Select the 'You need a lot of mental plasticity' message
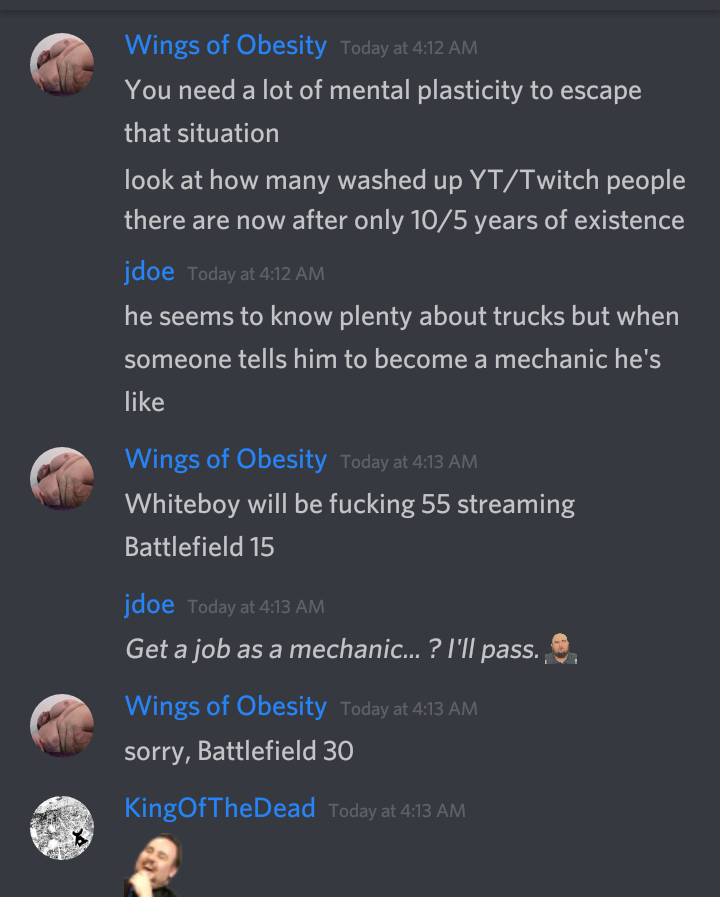 [x=383, y=112]
